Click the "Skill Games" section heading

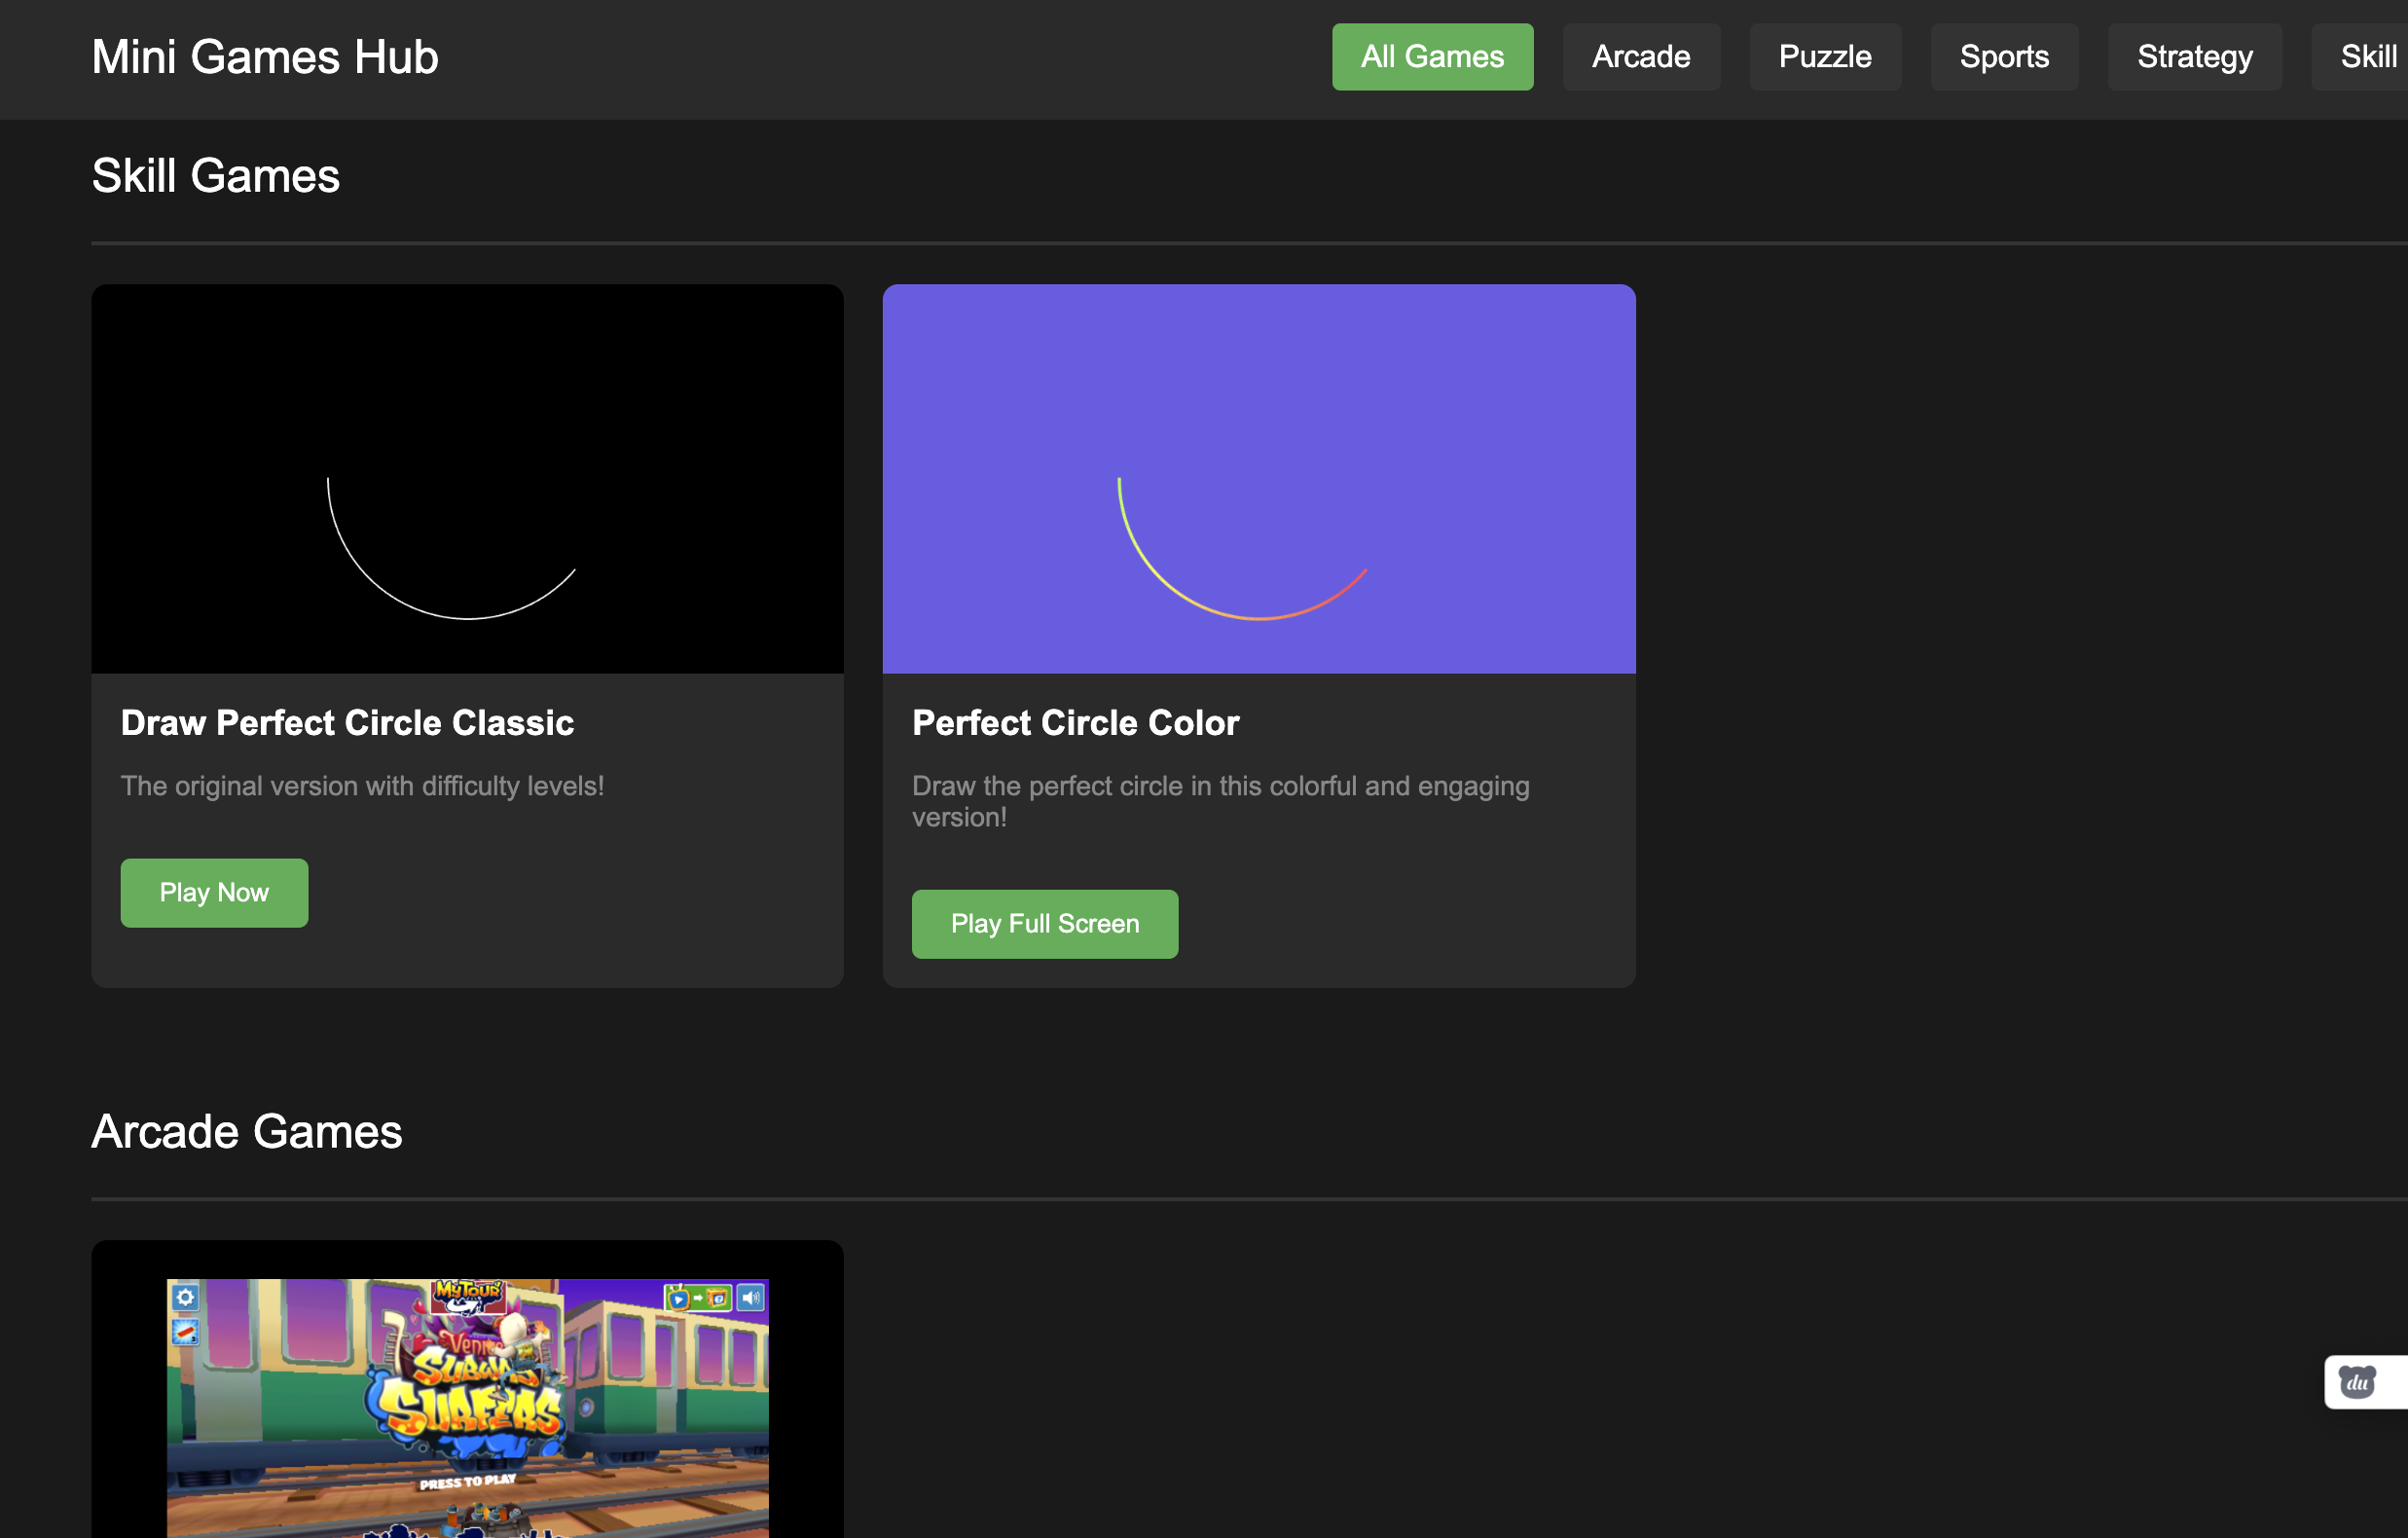click(x=216, y=176)
